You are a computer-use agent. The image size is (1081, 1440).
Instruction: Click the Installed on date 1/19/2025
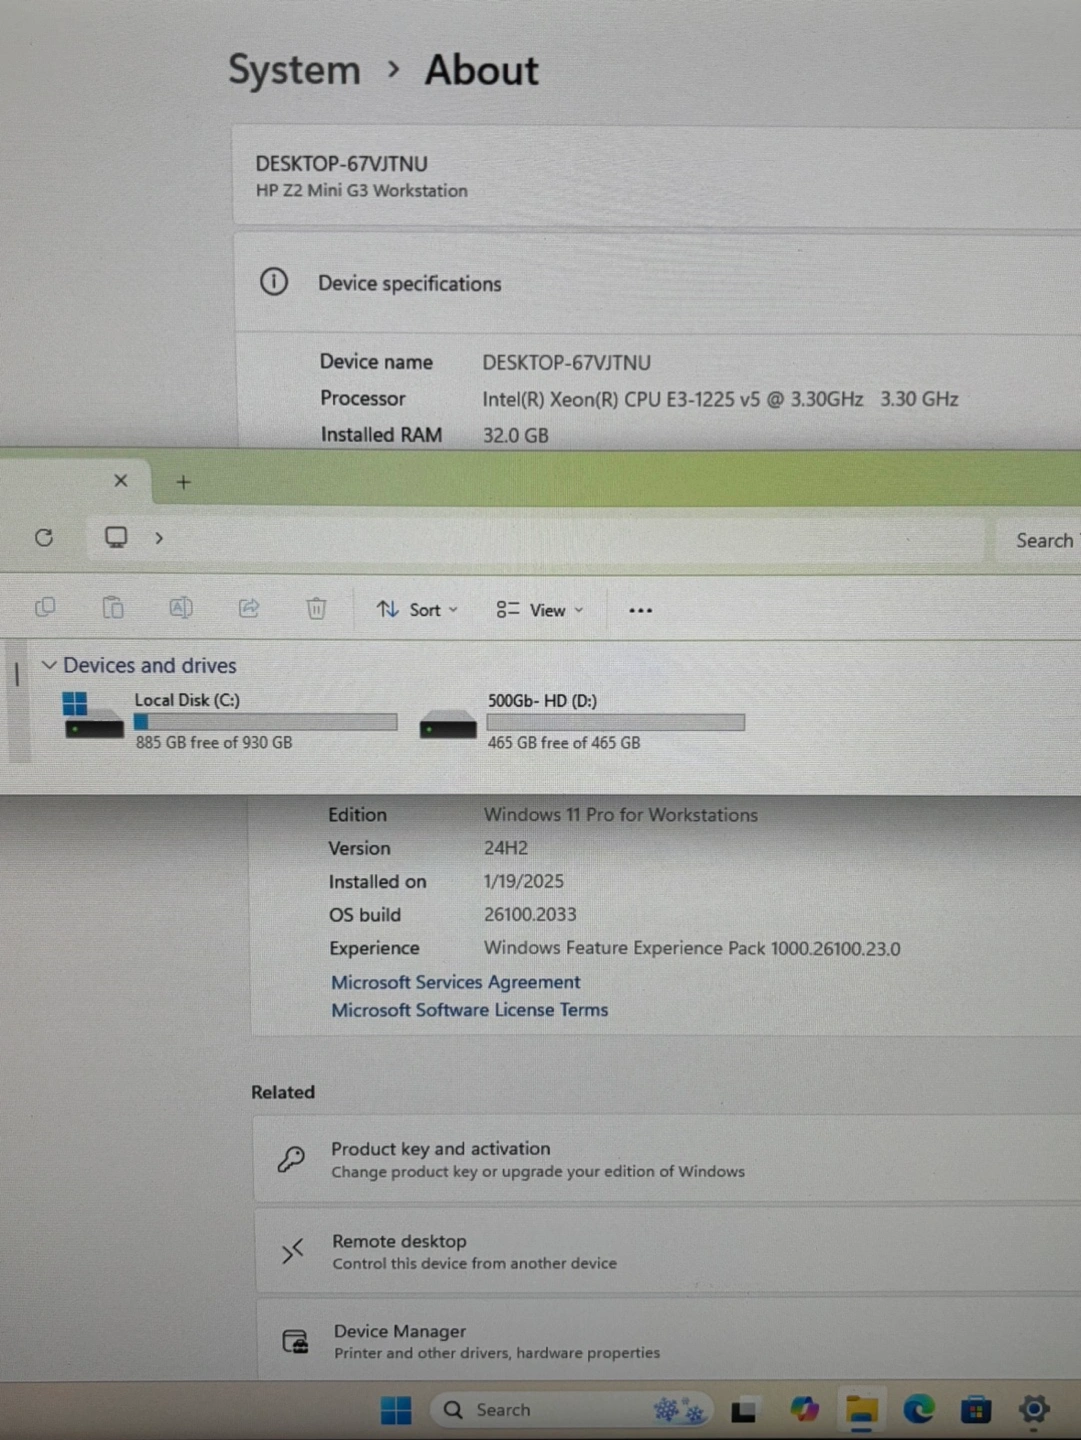point(524,881)
